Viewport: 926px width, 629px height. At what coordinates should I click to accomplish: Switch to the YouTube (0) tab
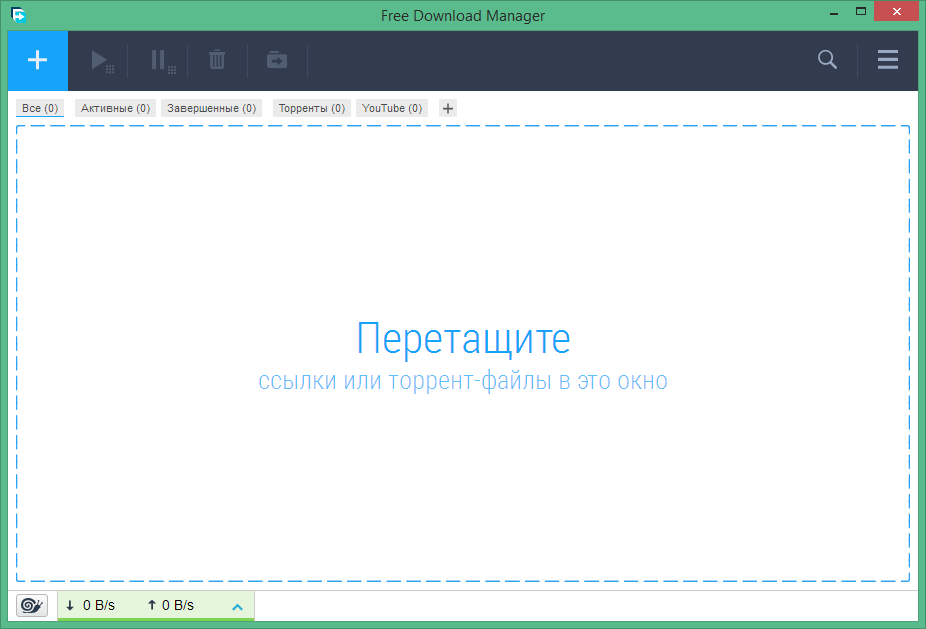(x=391, y=107)
